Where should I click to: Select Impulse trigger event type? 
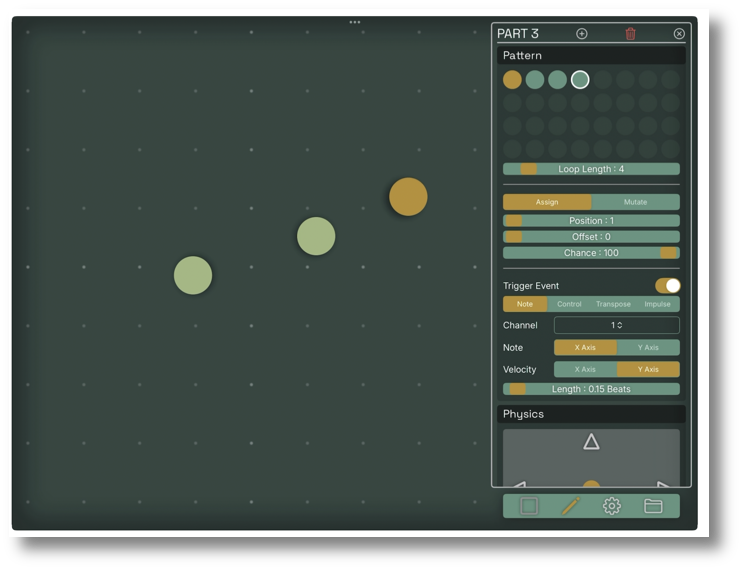(x=657, y=304)
